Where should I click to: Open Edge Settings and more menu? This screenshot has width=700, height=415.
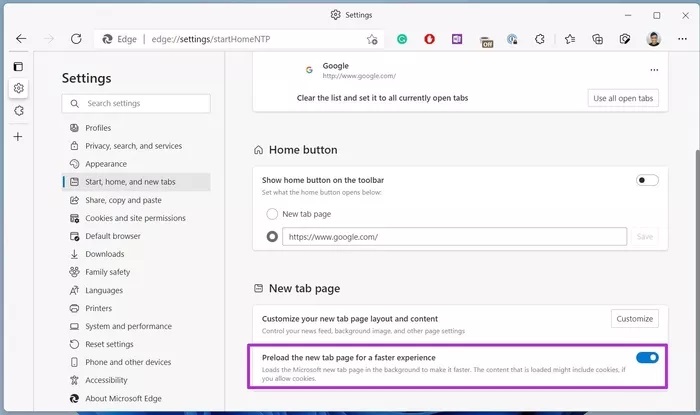click(x=681, y=39)
